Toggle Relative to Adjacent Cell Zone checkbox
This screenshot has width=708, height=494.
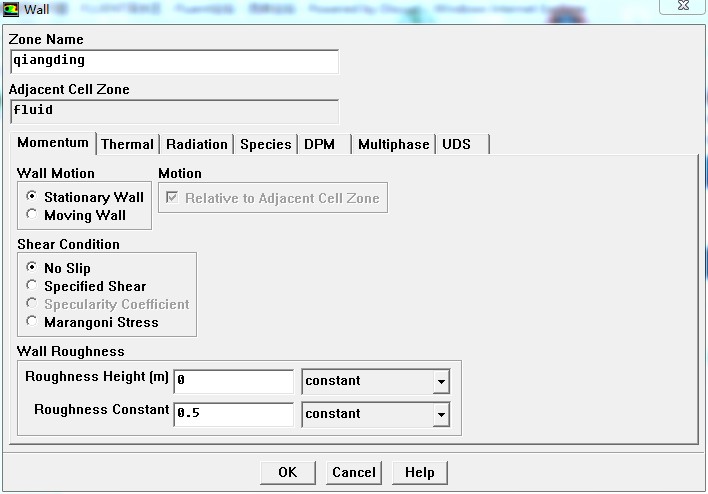[x=171, y=198]
